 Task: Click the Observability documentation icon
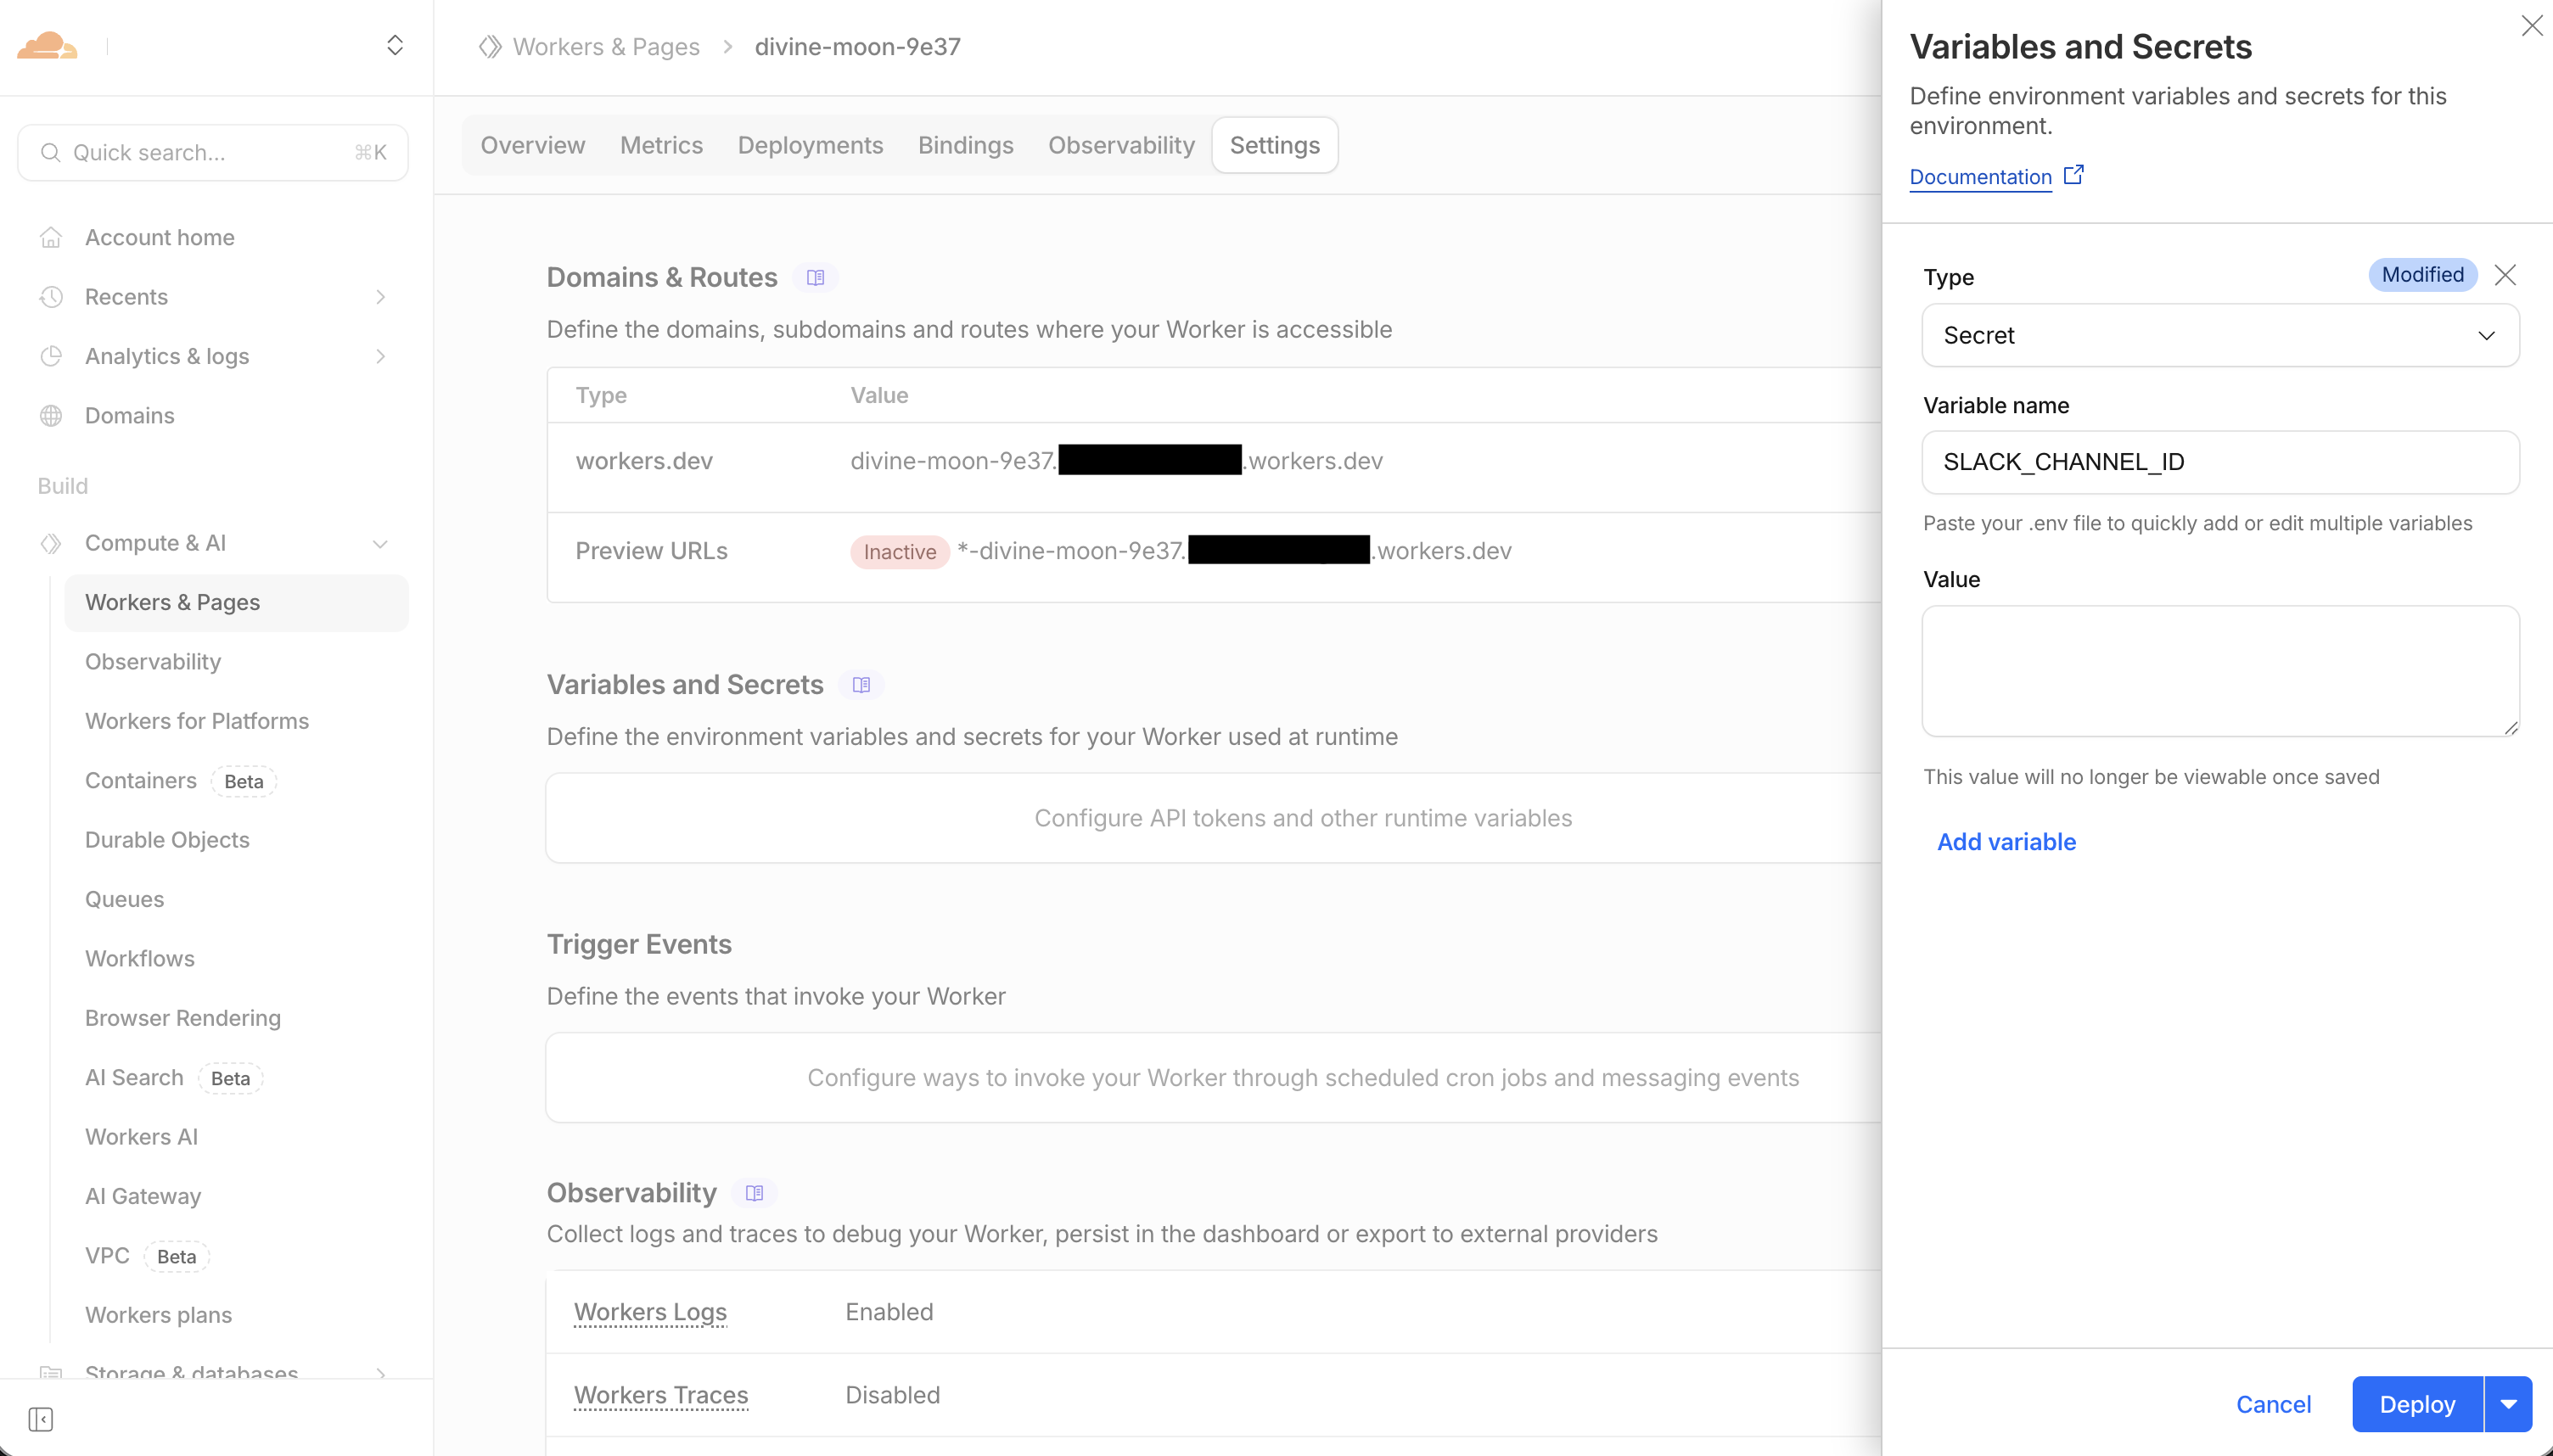pos(754,1192)
